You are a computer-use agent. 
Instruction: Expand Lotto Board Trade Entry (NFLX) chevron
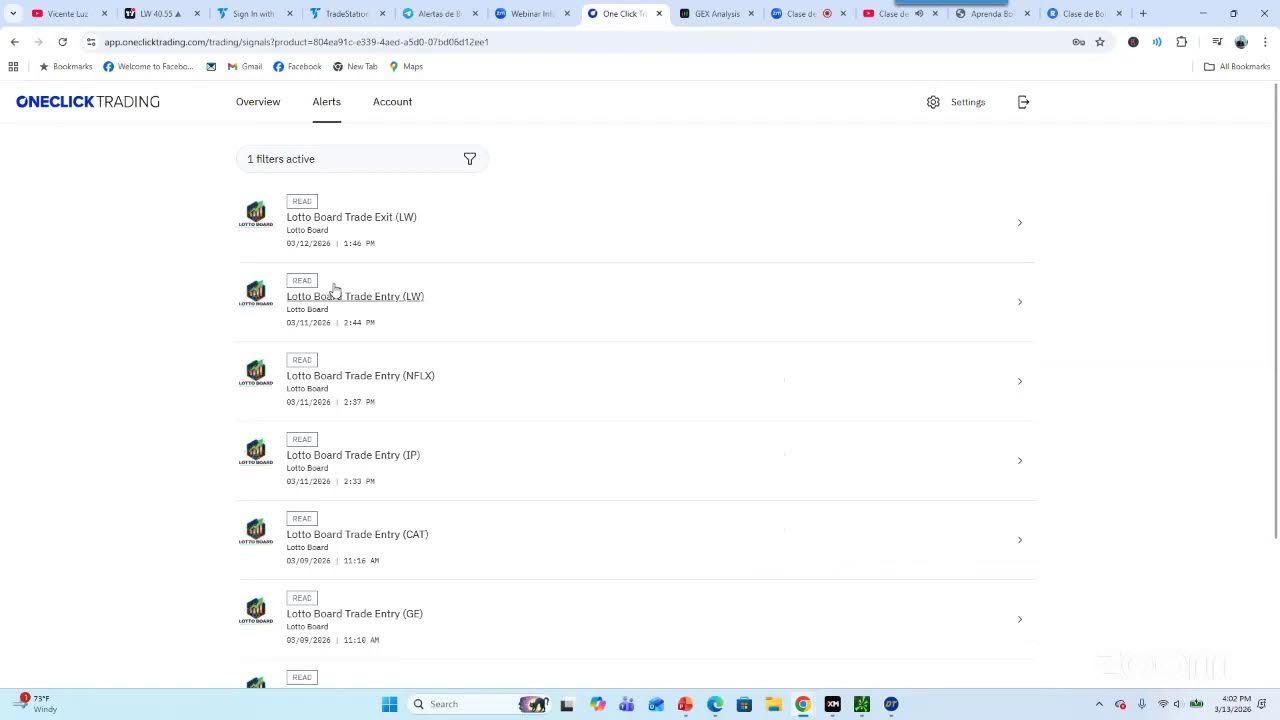pos(1020,381)
